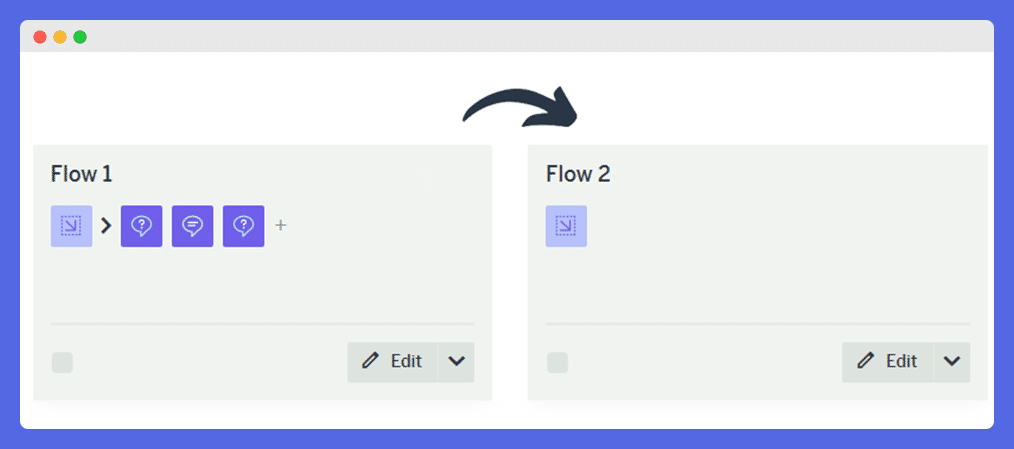The width and height of the screenshot is (1014, 449).
Task: Click the Flow 2 title
Action: pyautogui.click(x=578, y=174)
